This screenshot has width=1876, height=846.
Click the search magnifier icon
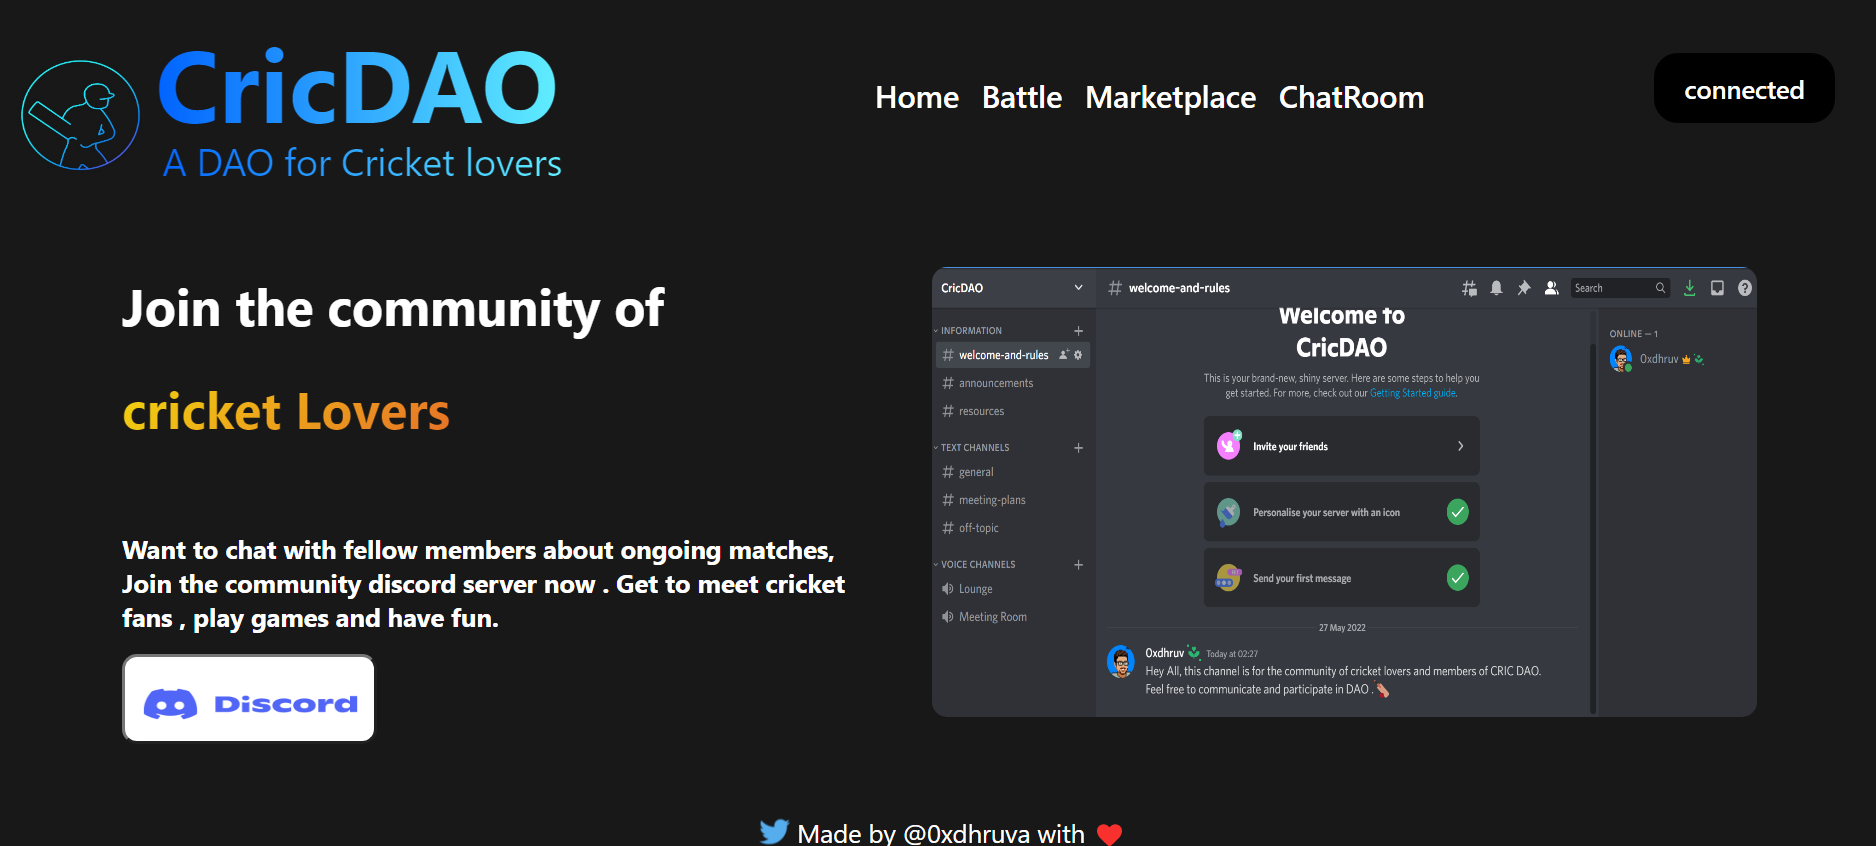tap(1660, 288)
